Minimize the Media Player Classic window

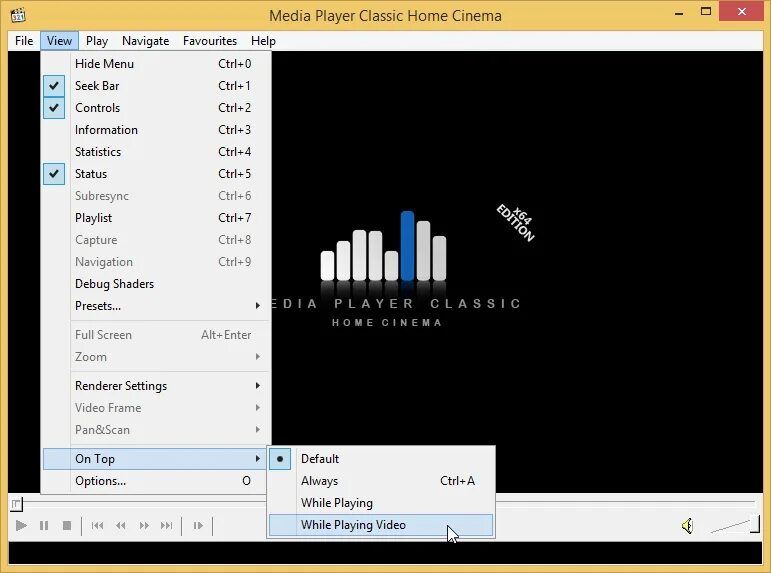pos(680,12)
